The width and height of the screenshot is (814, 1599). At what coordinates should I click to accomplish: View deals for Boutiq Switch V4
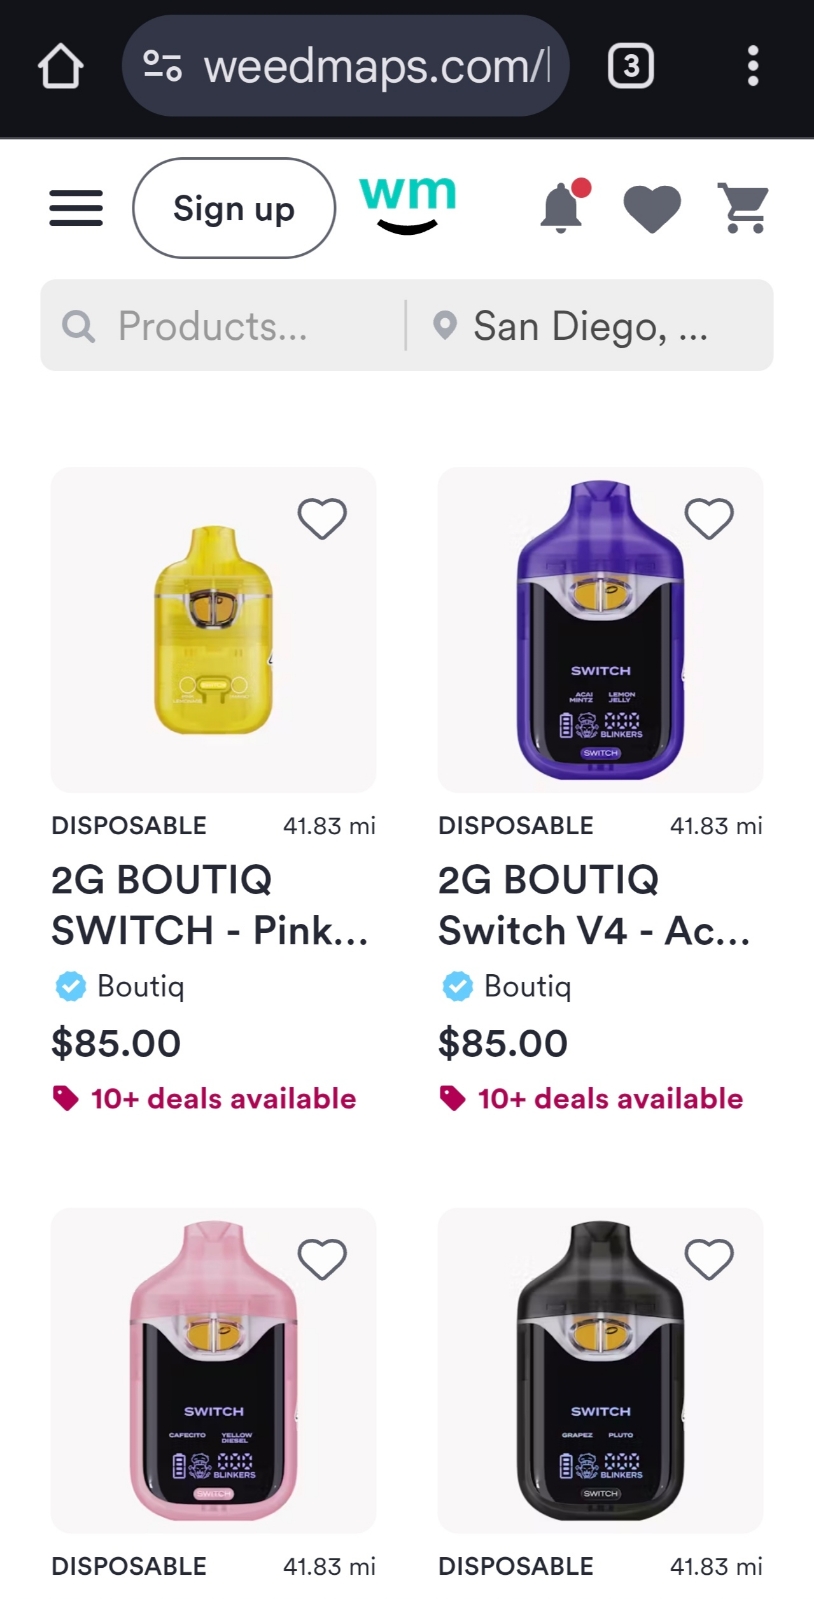pos(610,1099)
